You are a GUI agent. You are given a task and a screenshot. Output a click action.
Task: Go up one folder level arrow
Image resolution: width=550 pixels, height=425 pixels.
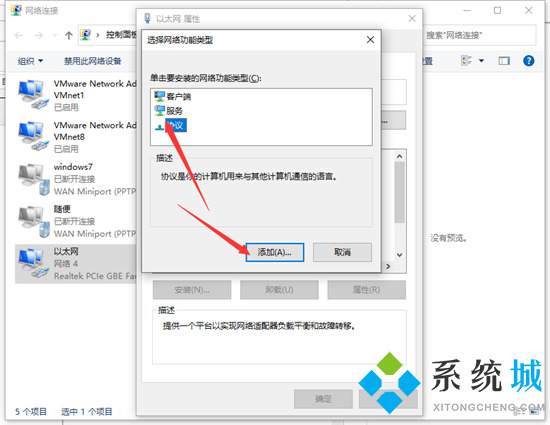coord(69,35)
